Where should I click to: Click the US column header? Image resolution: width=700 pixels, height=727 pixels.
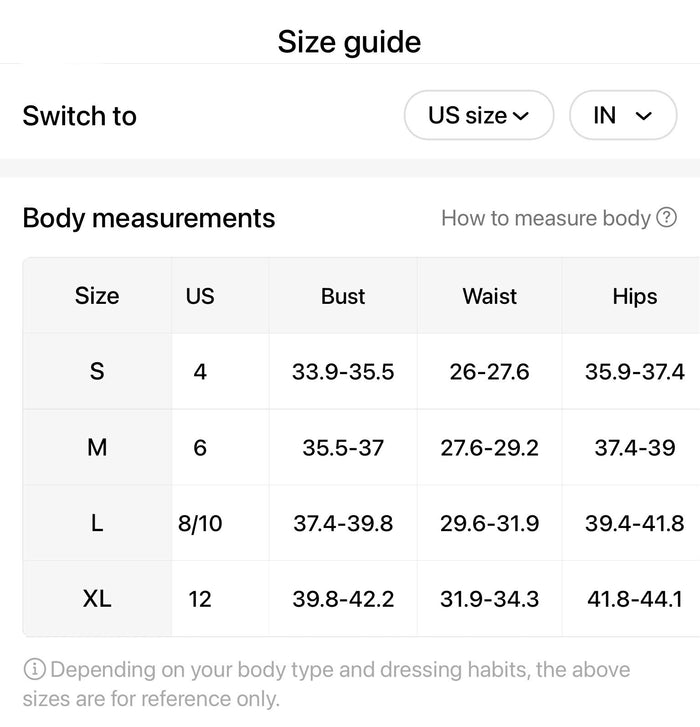click(x=200, y=296)
